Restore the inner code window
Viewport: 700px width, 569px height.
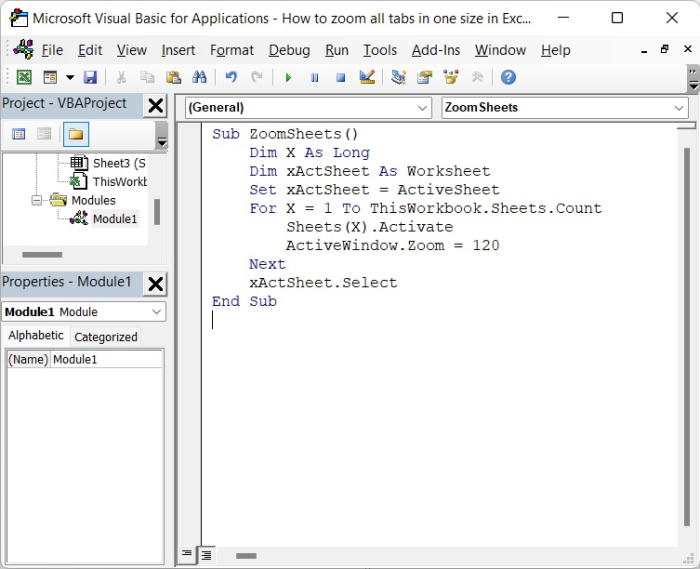click(665, 50)
